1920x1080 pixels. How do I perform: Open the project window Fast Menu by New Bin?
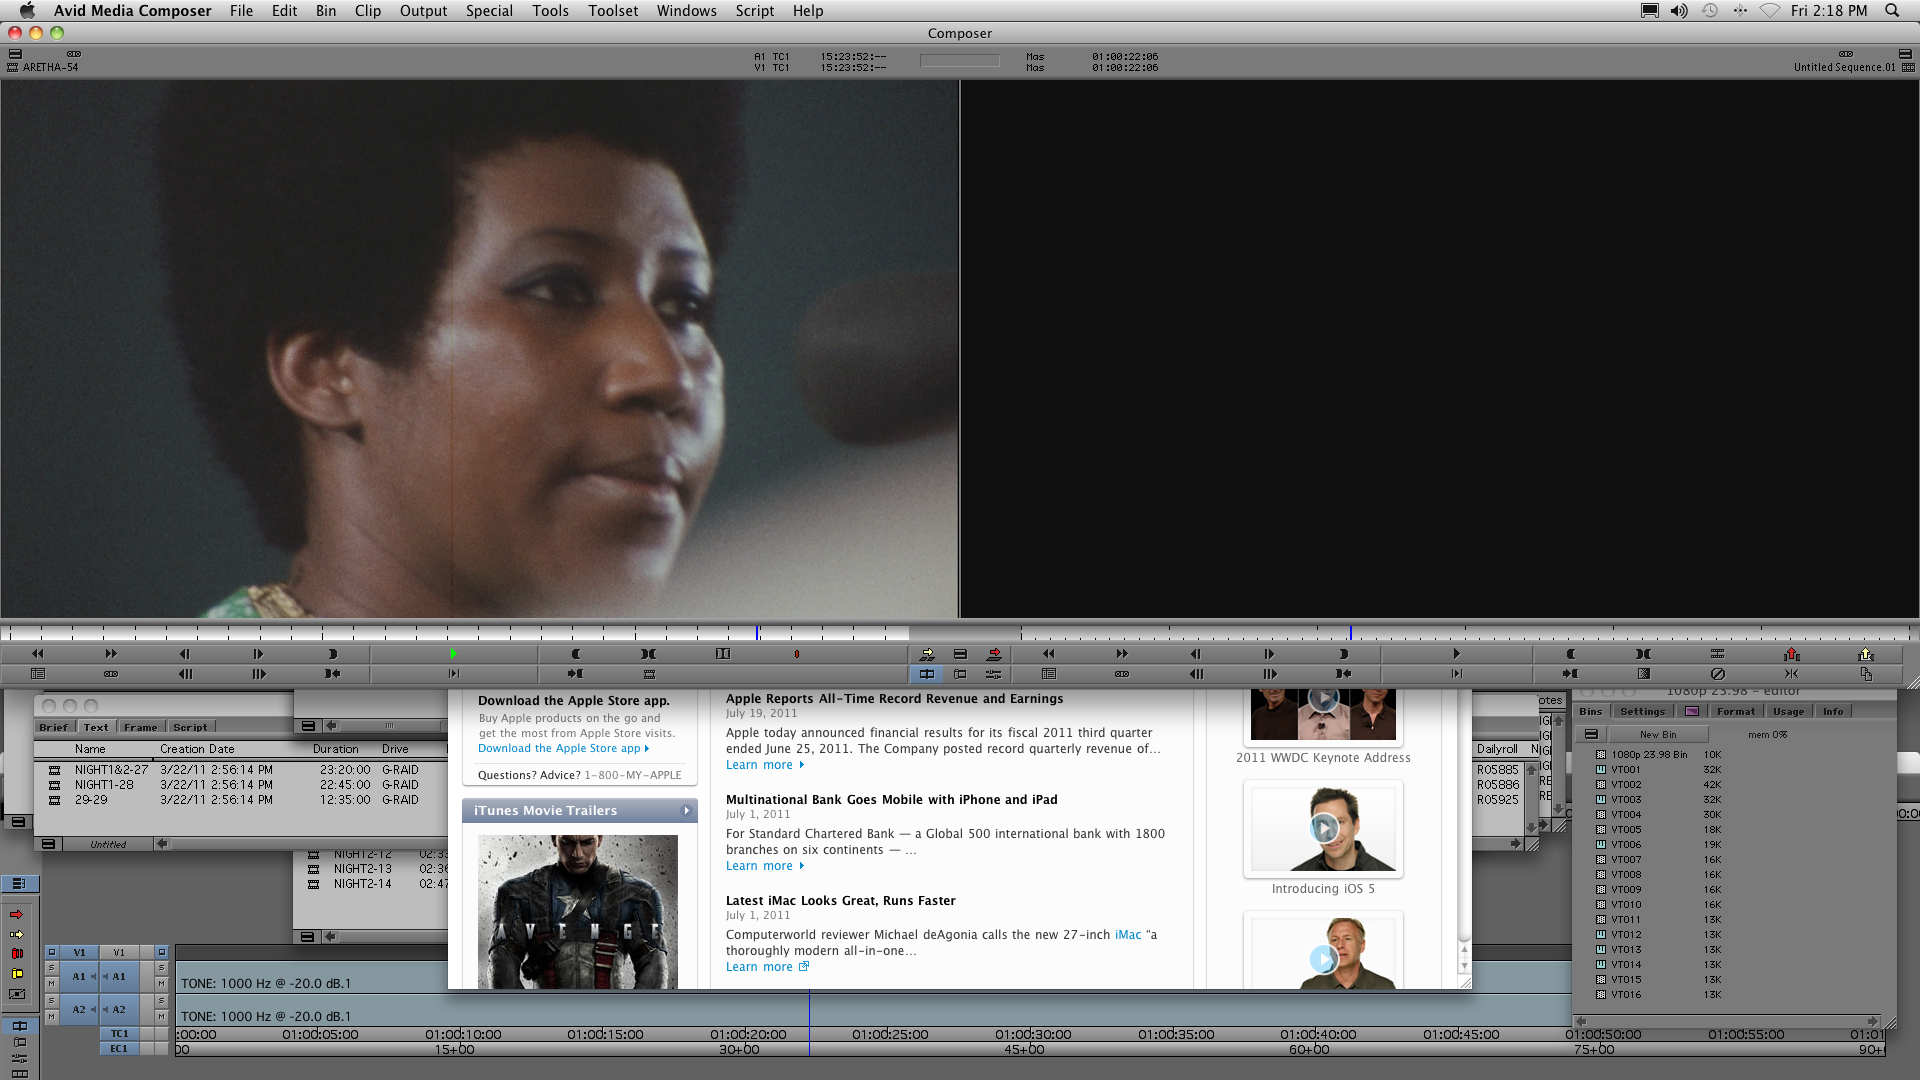pos(1591,734)
